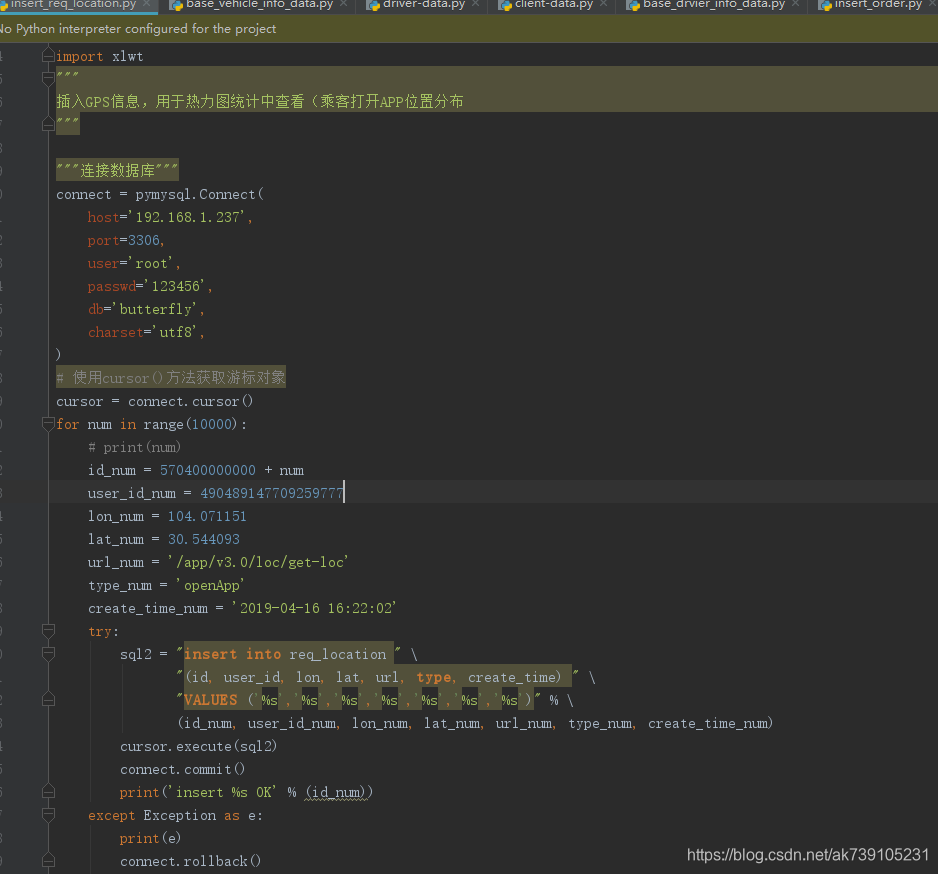This screenshot has height=874, width=938.
Task: Click the Python file icon on base_vehicle_info_data.py tab
Action: pos(175,5)
